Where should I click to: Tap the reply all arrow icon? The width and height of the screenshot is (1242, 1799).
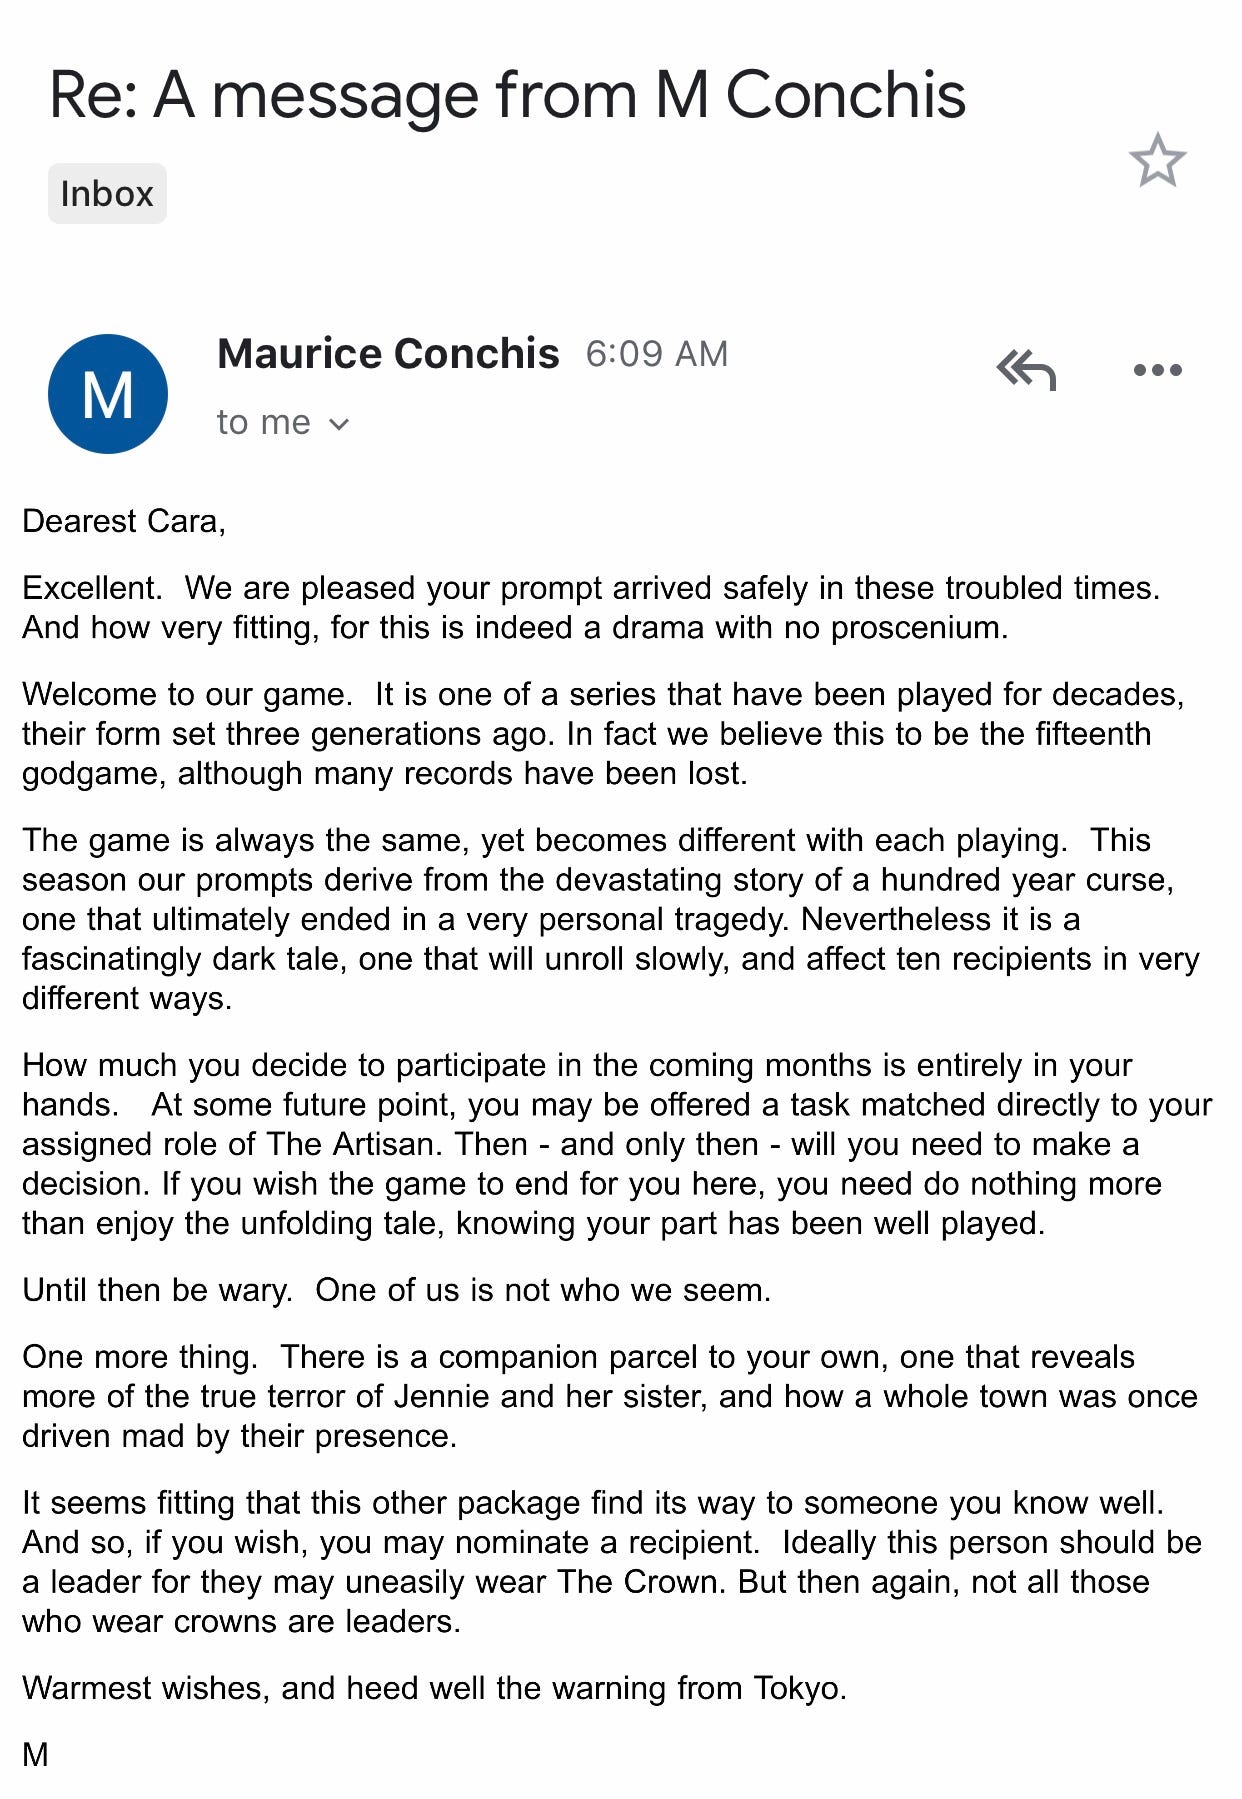[x=1027, y=370]
